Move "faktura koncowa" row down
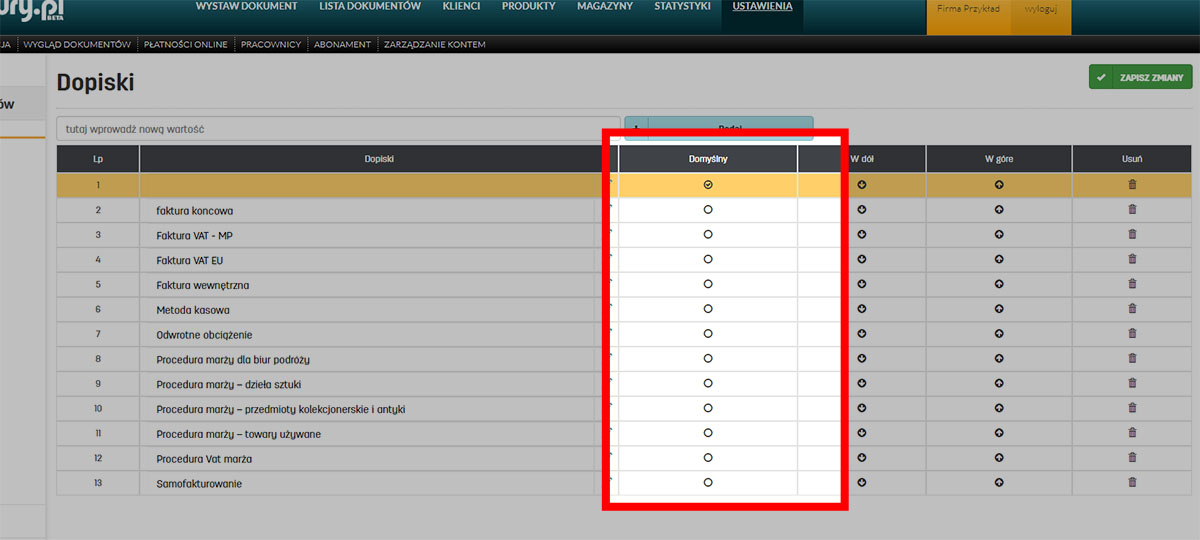 [x=861, y=210]
